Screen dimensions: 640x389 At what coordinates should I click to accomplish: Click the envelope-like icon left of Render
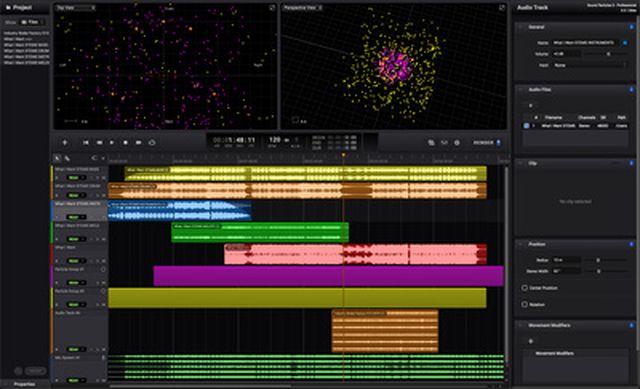[x=444, y=142]
